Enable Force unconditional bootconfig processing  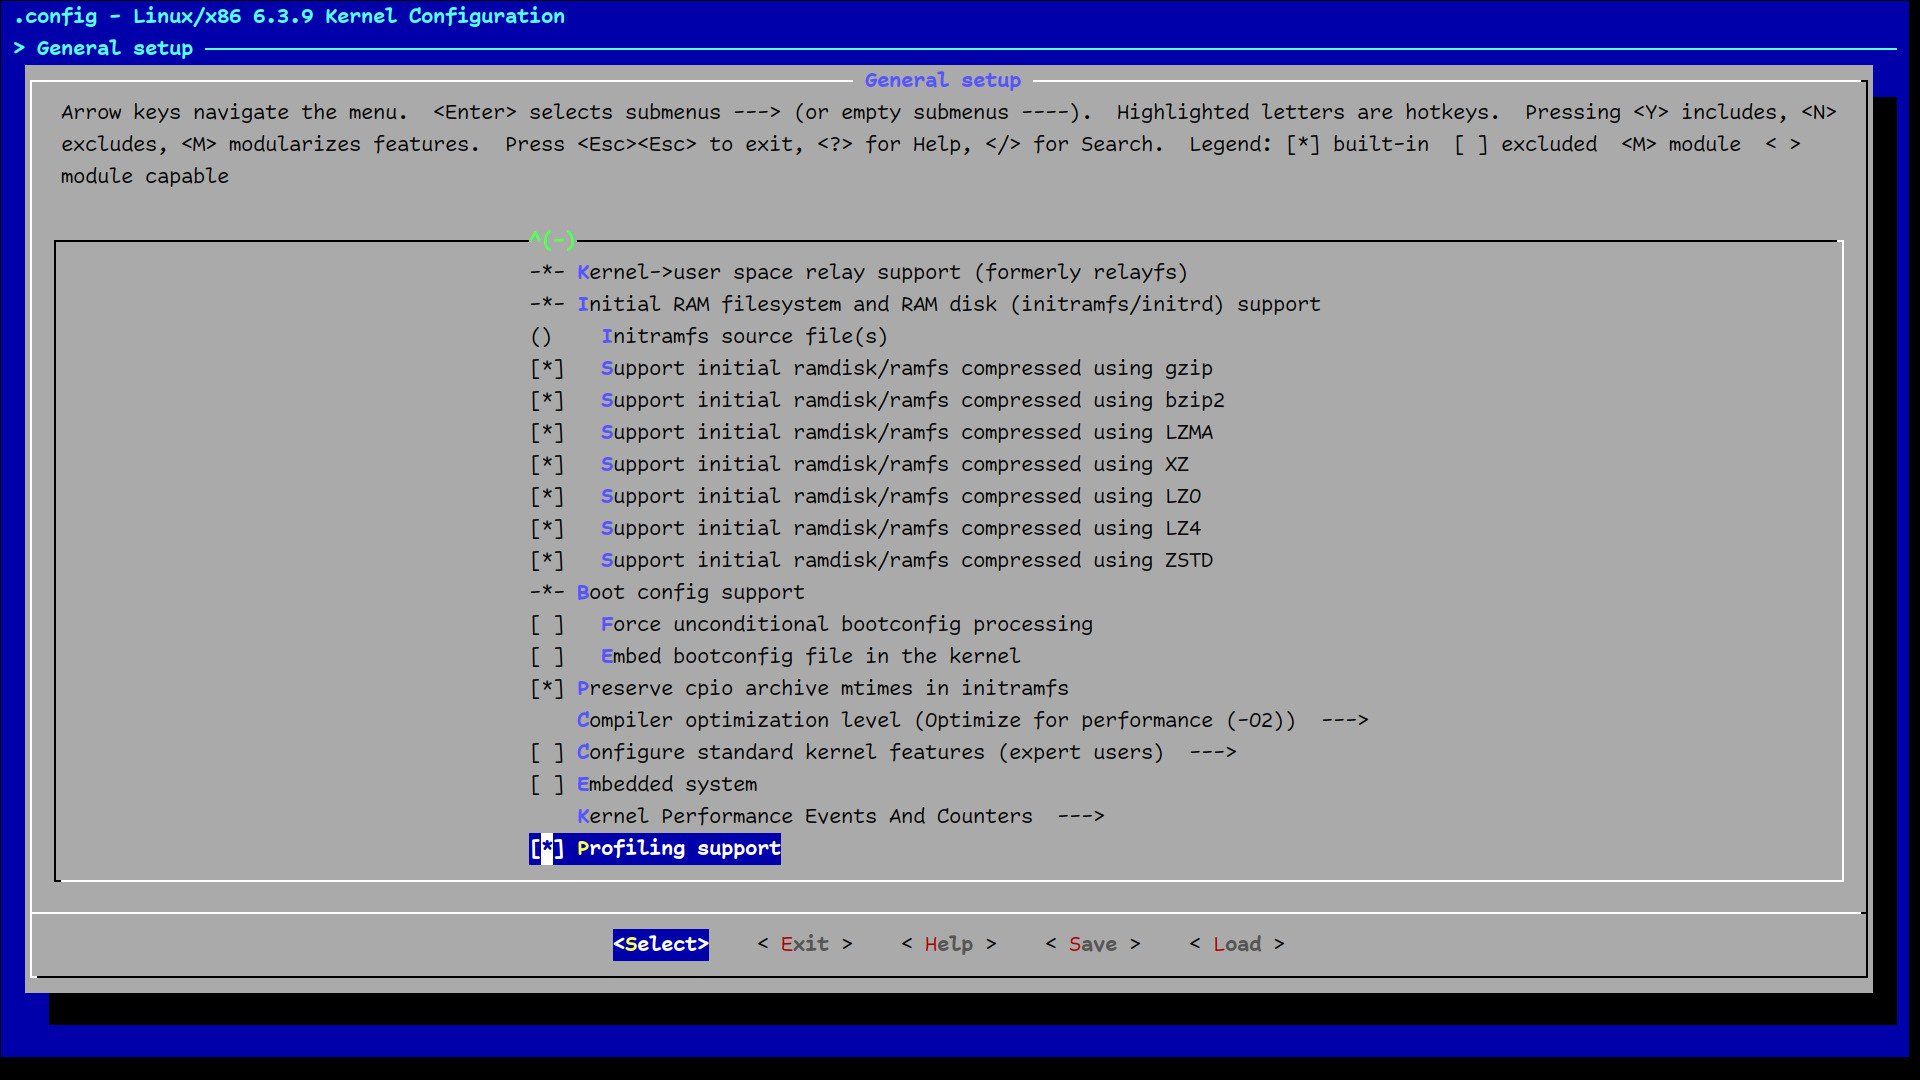[547, 624]
